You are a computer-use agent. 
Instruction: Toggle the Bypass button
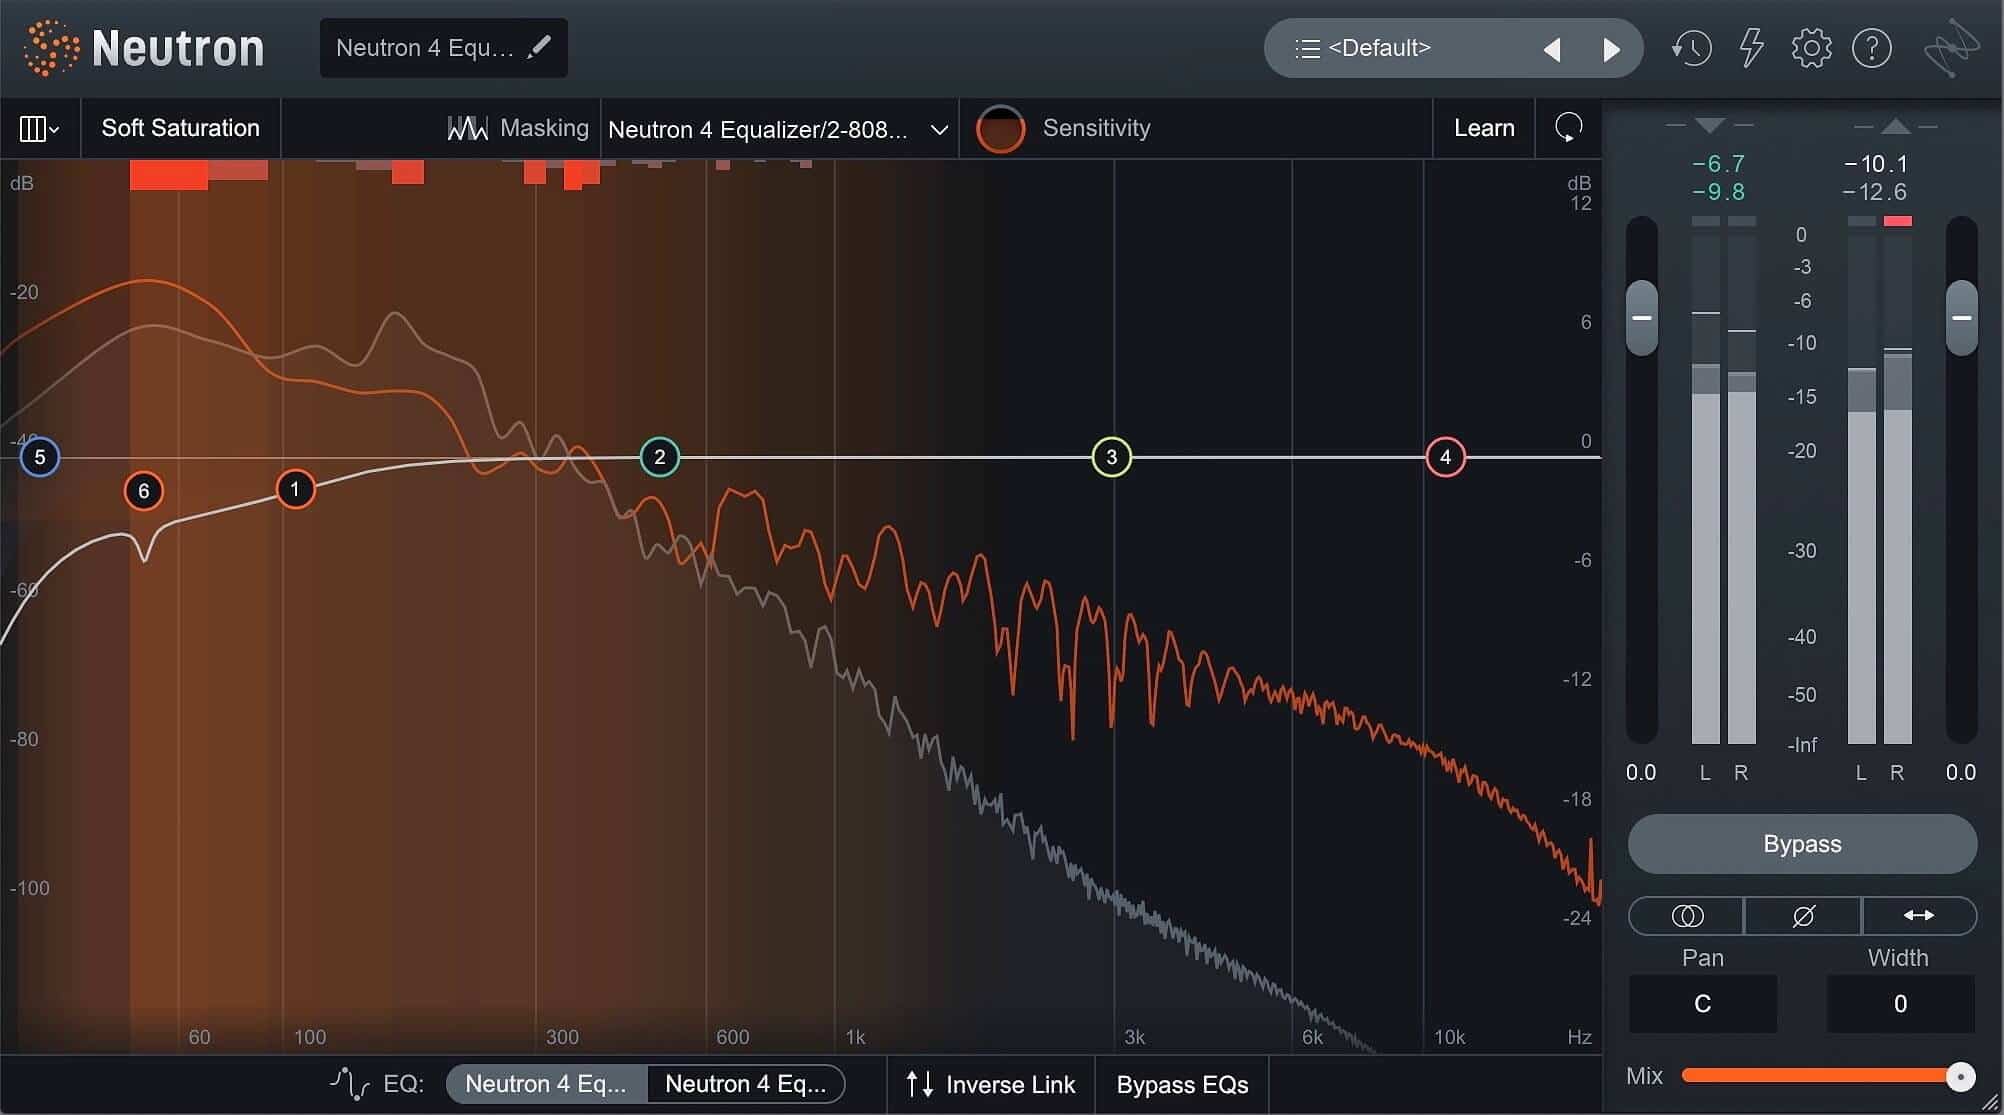point(1802,844)
